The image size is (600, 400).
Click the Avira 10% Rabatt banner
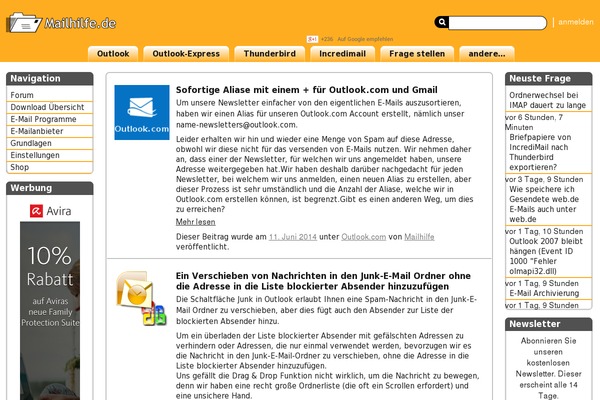coord(50,310)
